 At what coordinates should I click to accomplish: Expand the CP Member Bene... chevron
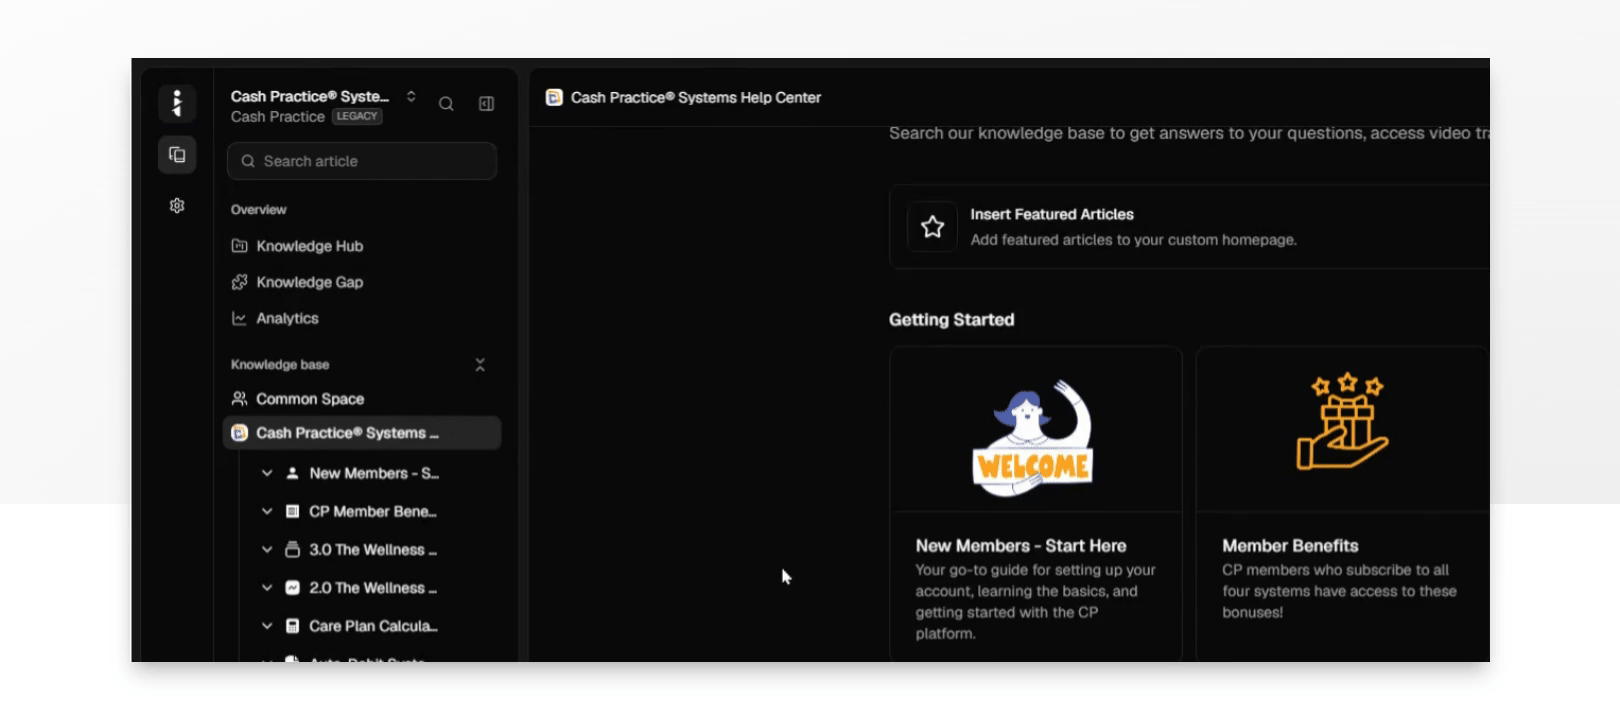(267, 511)
